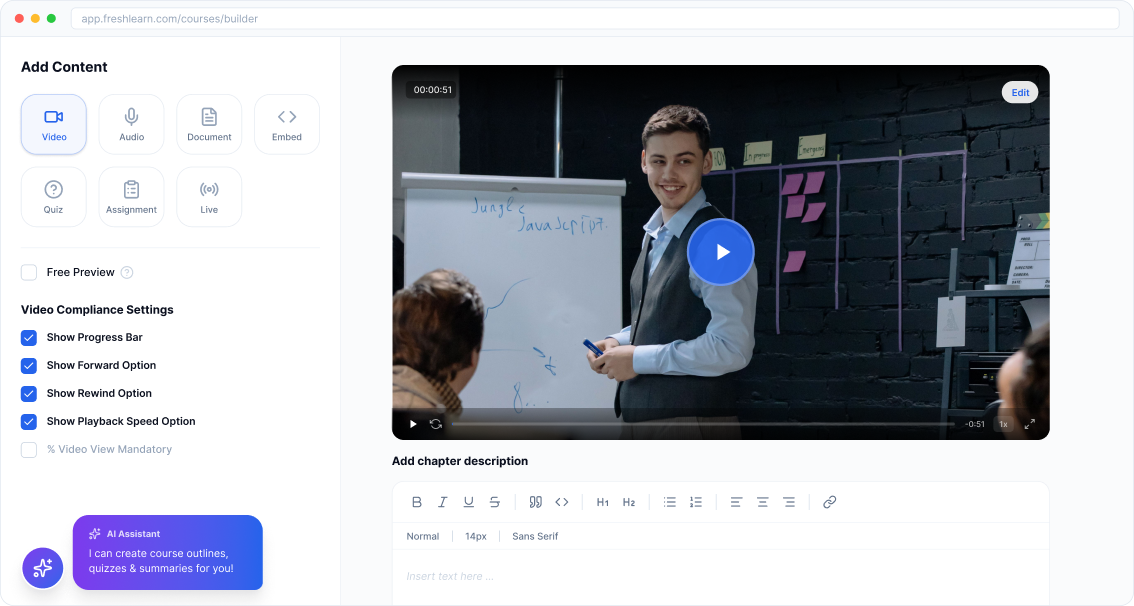Enable the Free Preview checkbox

pyautogui.click(x=29, y=273)
